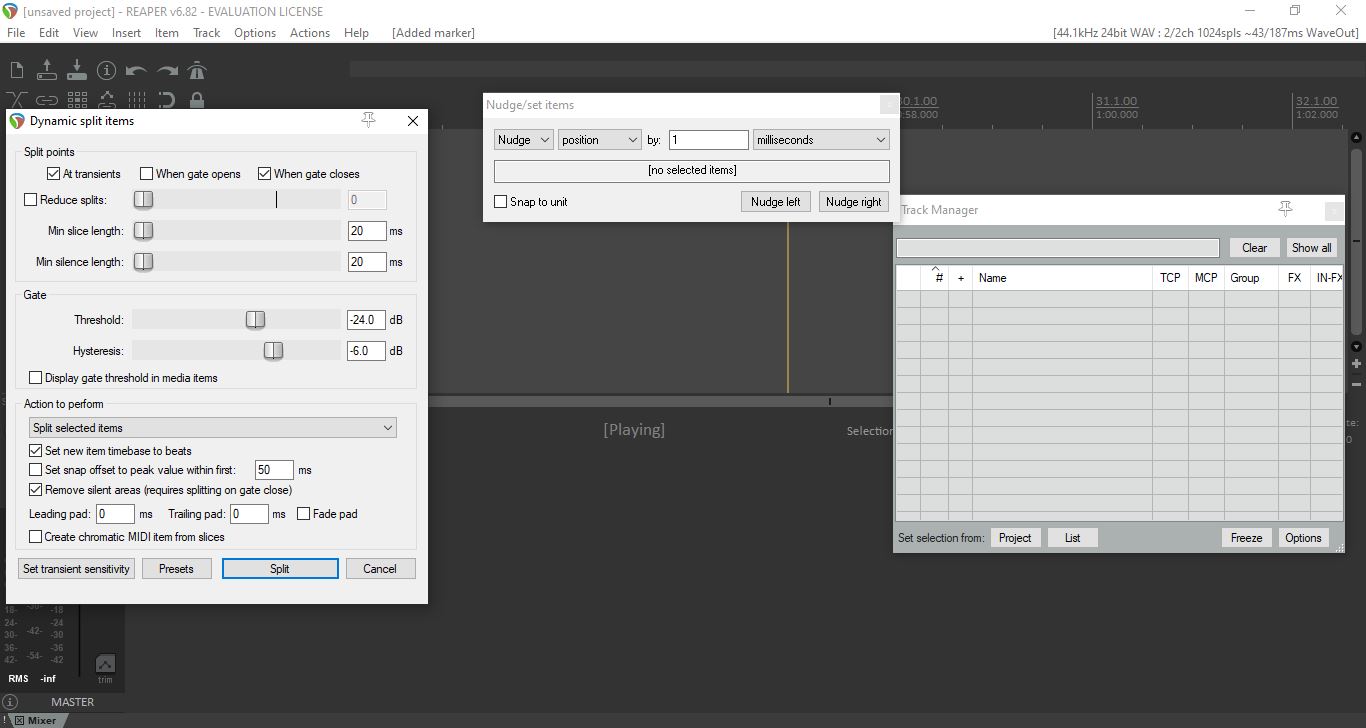Open the Track menu
Viewport: 1366px width, 728px height.
207,32
